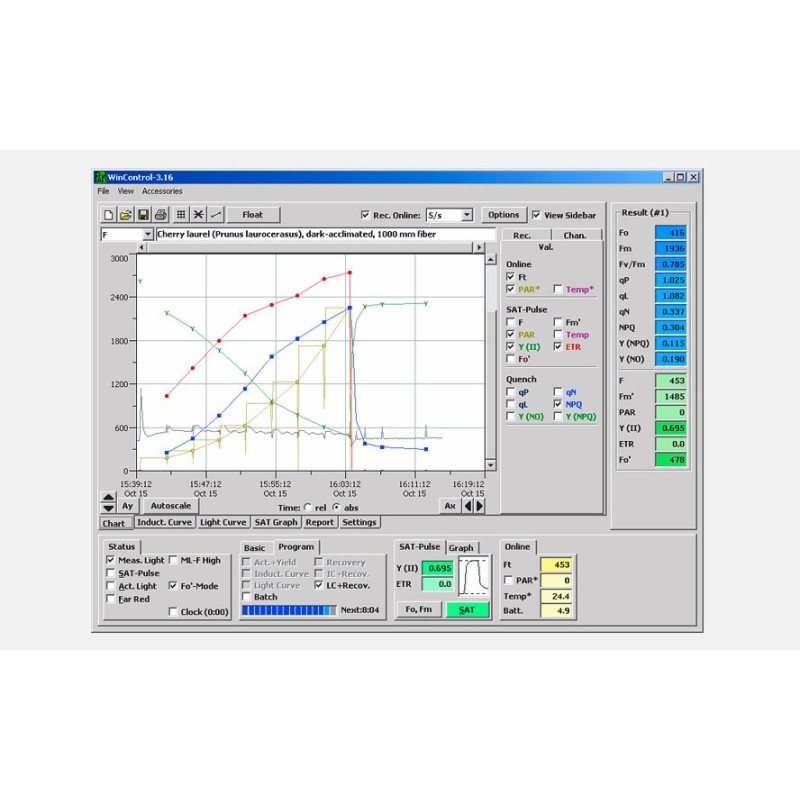Click the New file toolbar icon

109,215
